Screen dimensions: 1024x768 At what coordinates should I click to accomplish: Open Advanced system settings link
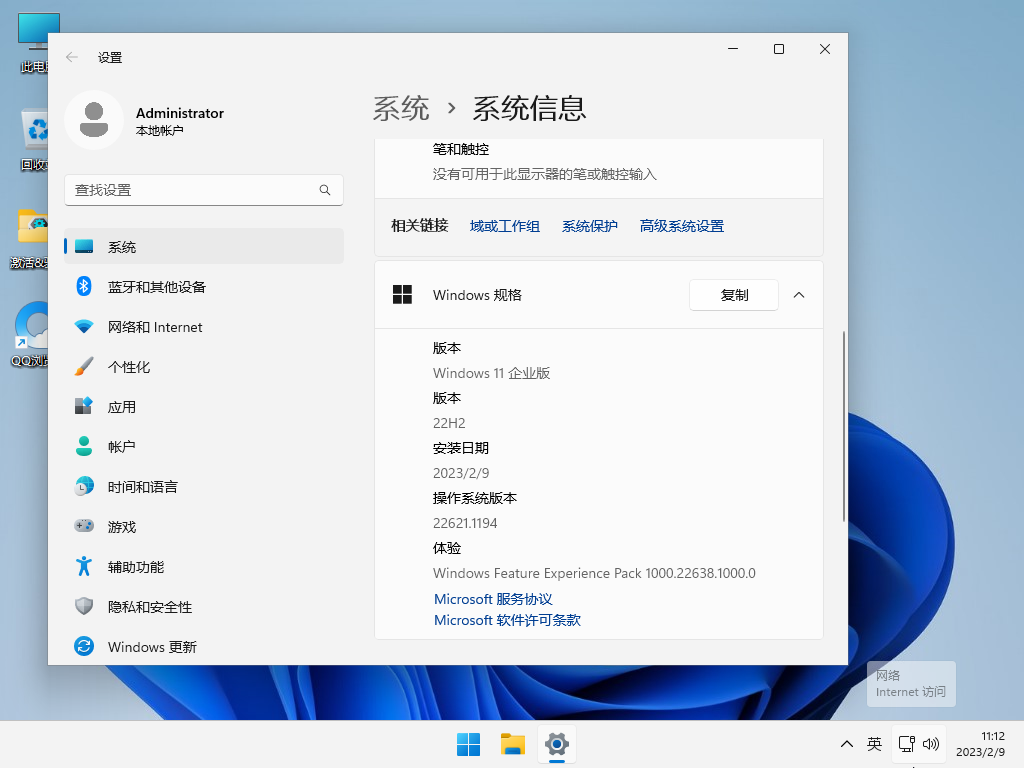[x=682, y=226]
